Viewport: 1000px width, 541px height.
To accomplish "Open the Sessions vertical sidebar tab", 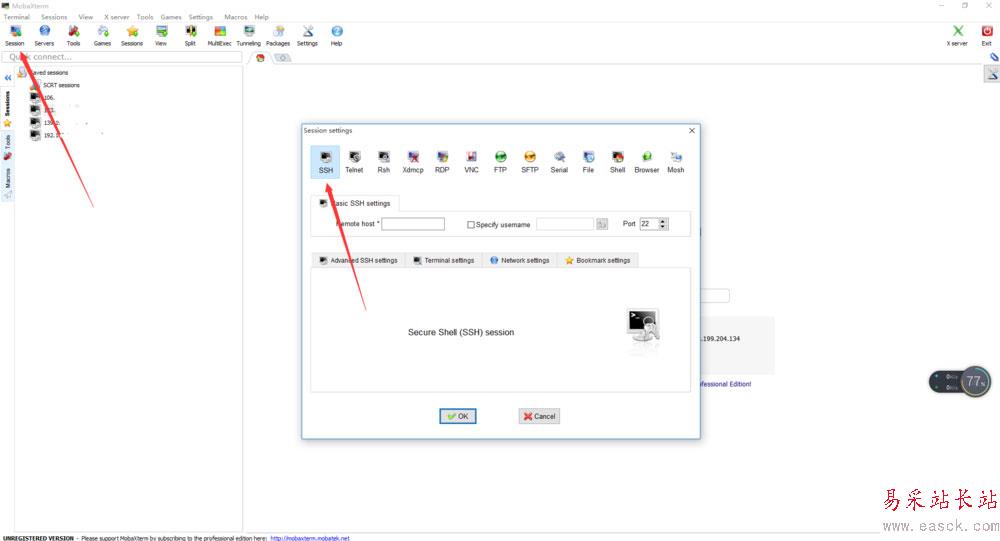I will [8, 108].
